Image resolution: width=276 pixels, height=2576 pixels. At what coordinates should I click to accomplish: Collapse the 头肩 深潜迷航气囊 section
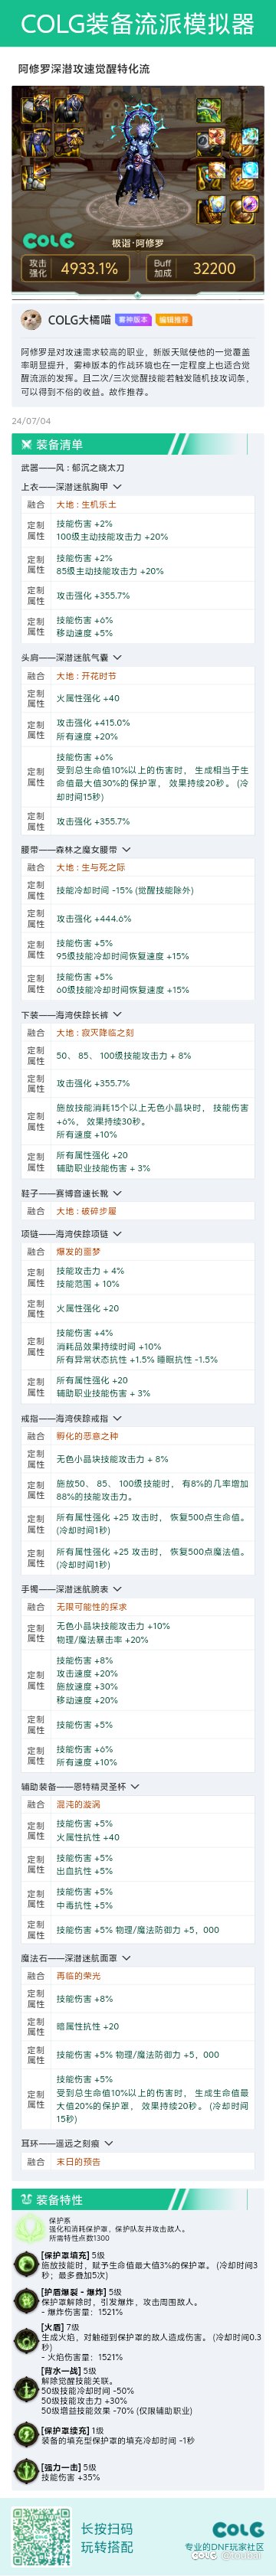click(117, 657)
